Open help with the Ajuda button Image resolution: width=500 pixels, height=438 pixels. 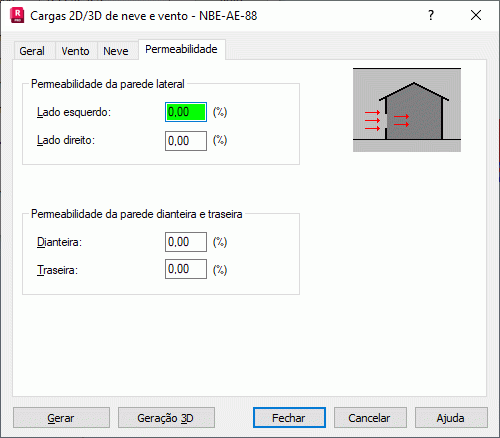point(451,418)
